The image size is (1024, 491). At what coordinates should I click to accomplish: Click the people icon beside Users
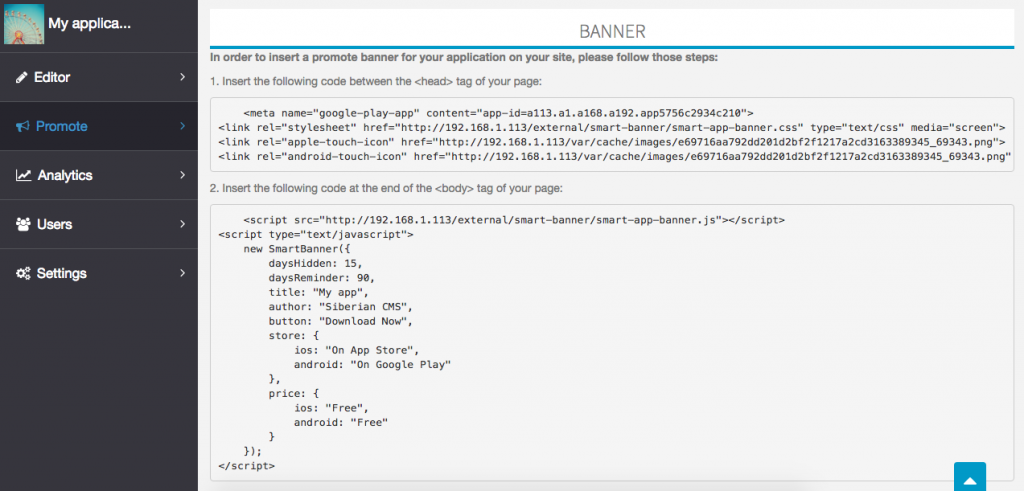pos(23,224)
